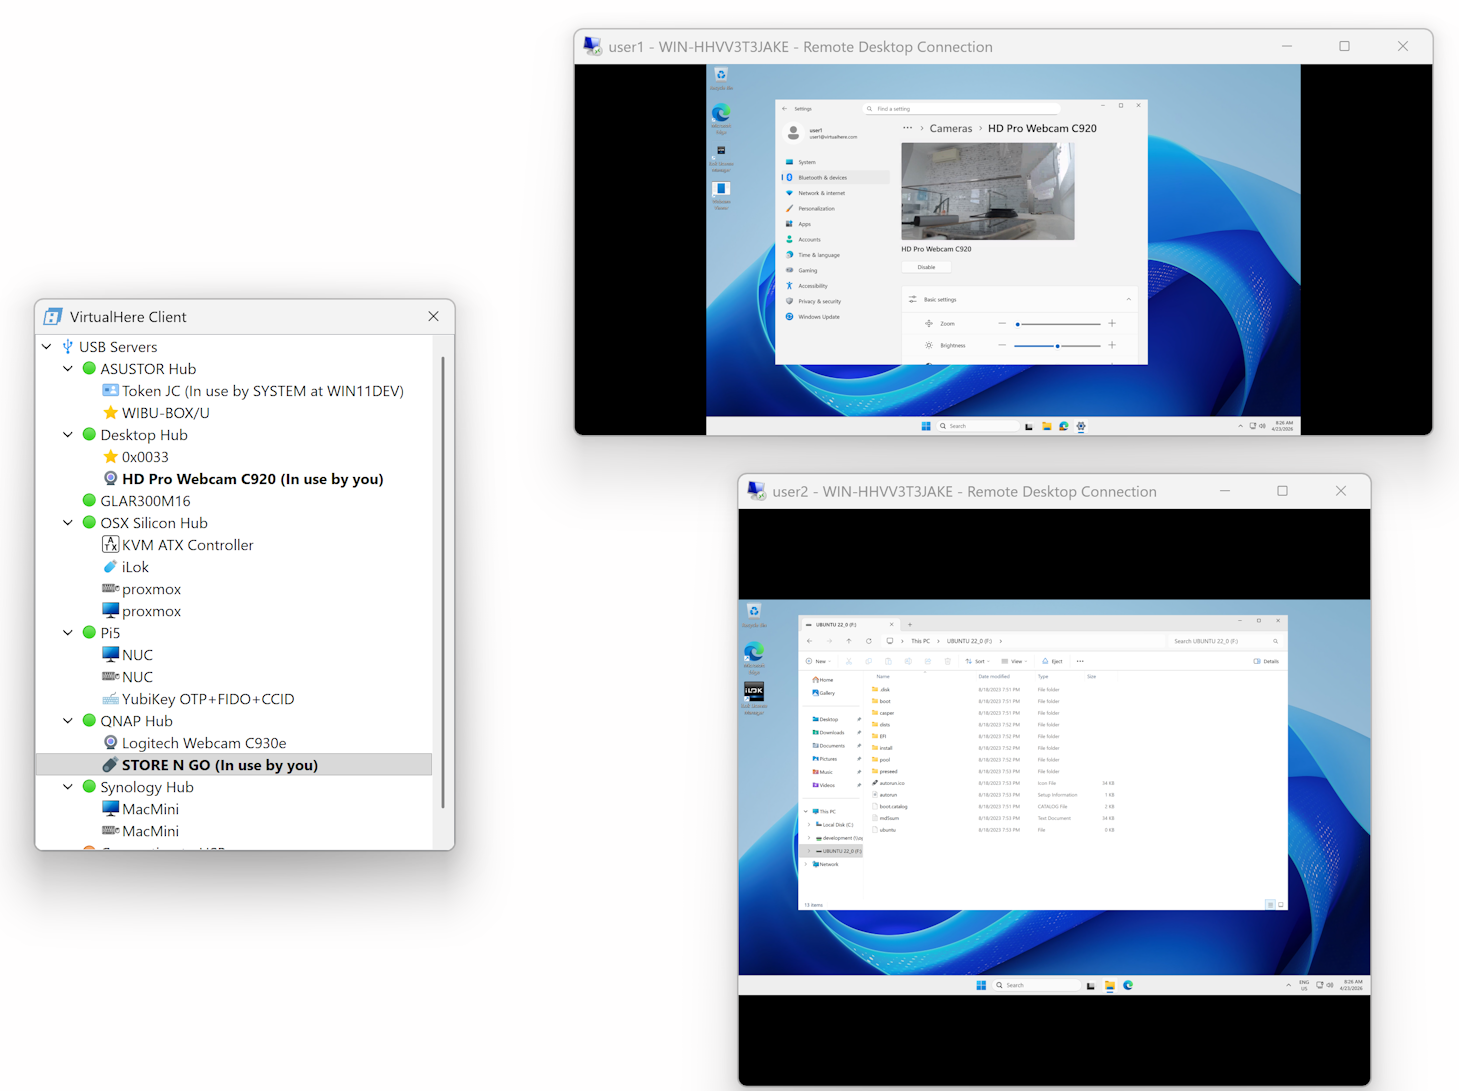
Task: Click the WIBU-BOX/U star icon
Action: point(111,413)
